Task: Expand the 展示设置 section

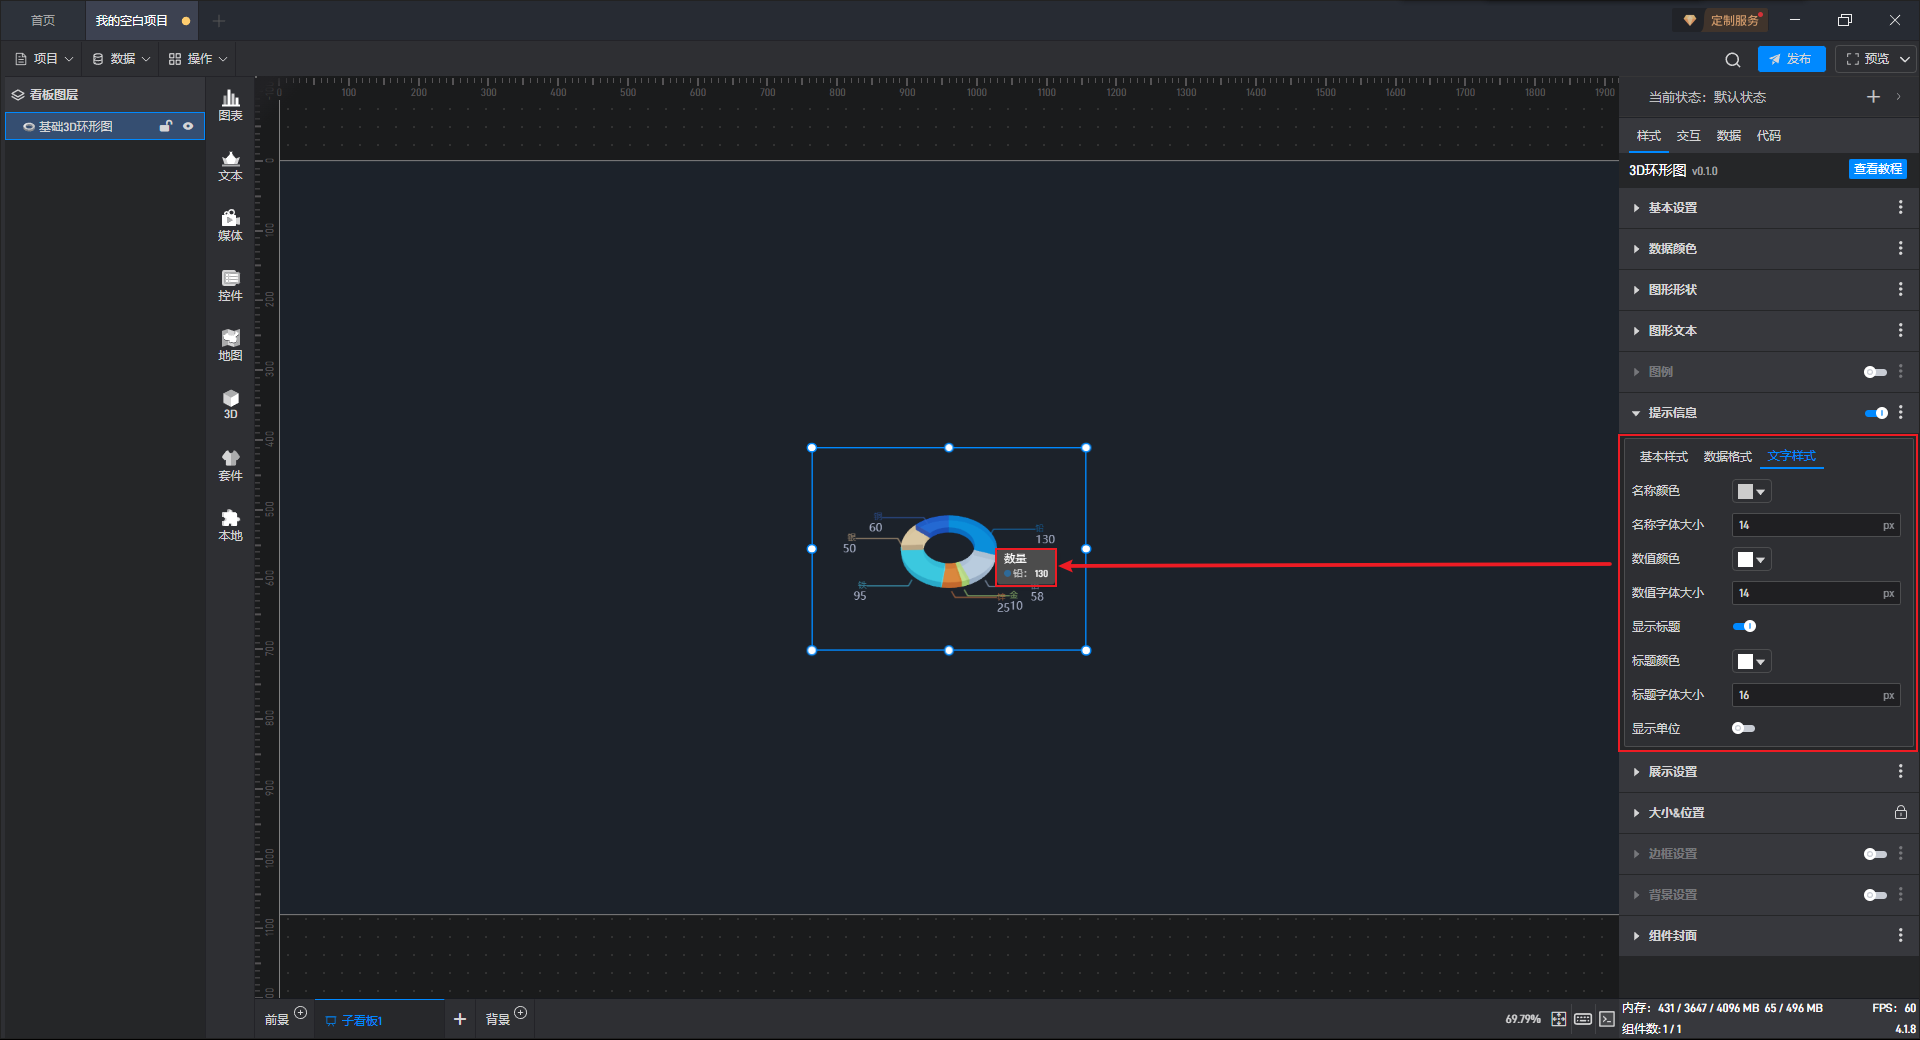Action: pos(1636,772)
